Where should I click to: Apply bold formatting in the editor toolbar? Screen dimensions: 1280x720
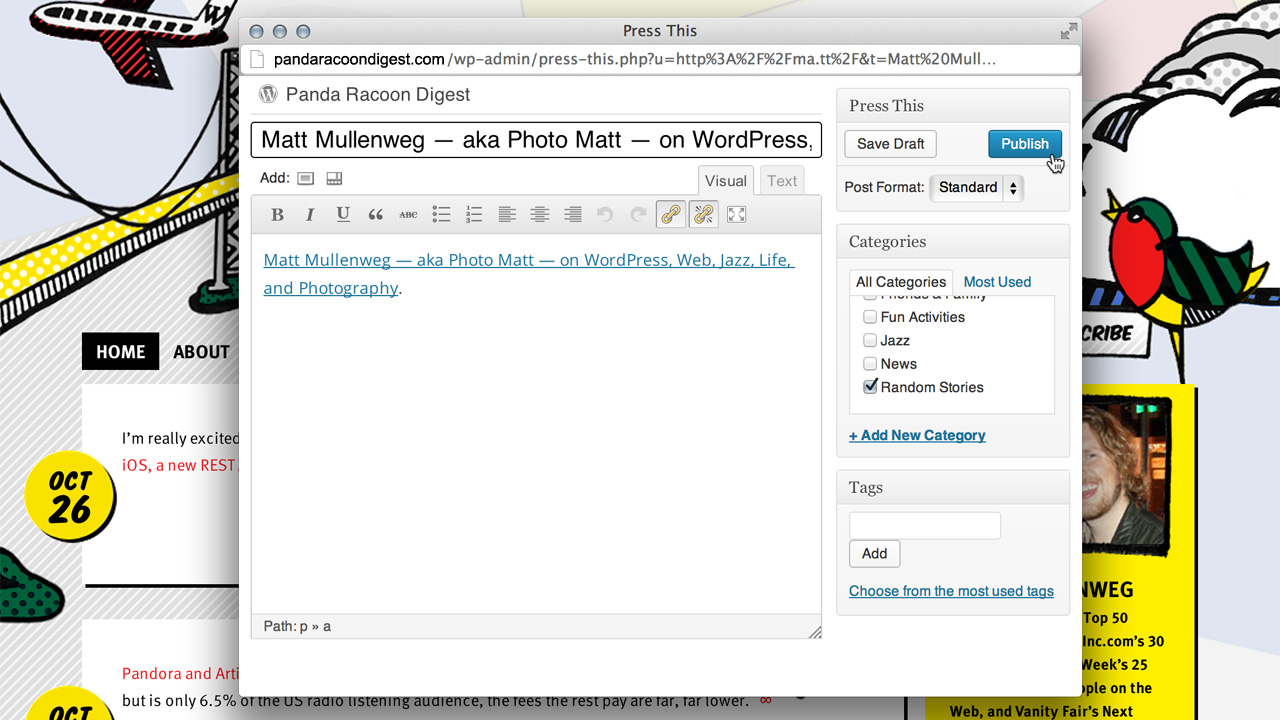278,214
